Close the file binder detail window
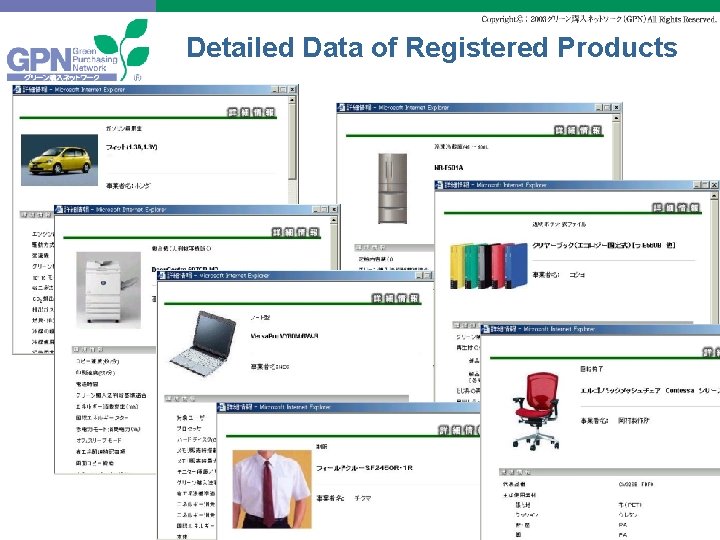This screenshot has width=720, height=540. (x=714, y=185)
